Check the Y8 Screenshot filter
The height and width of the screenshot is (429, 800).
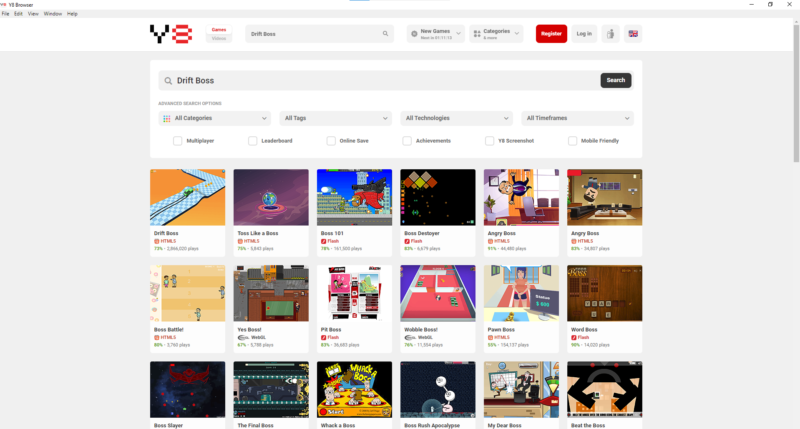point(489,141)
